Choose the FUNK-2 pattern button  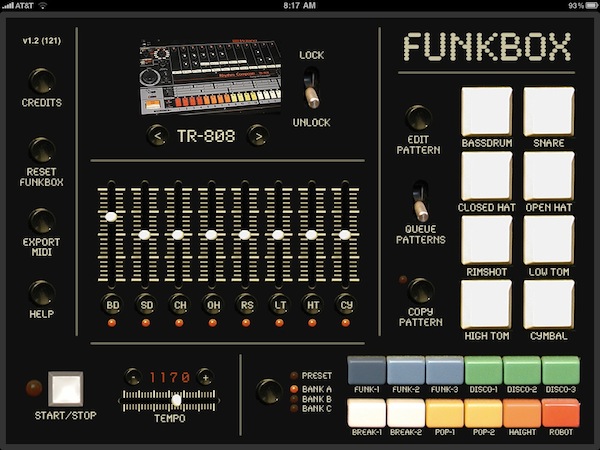pyautogui.click(x=406, y=370)
